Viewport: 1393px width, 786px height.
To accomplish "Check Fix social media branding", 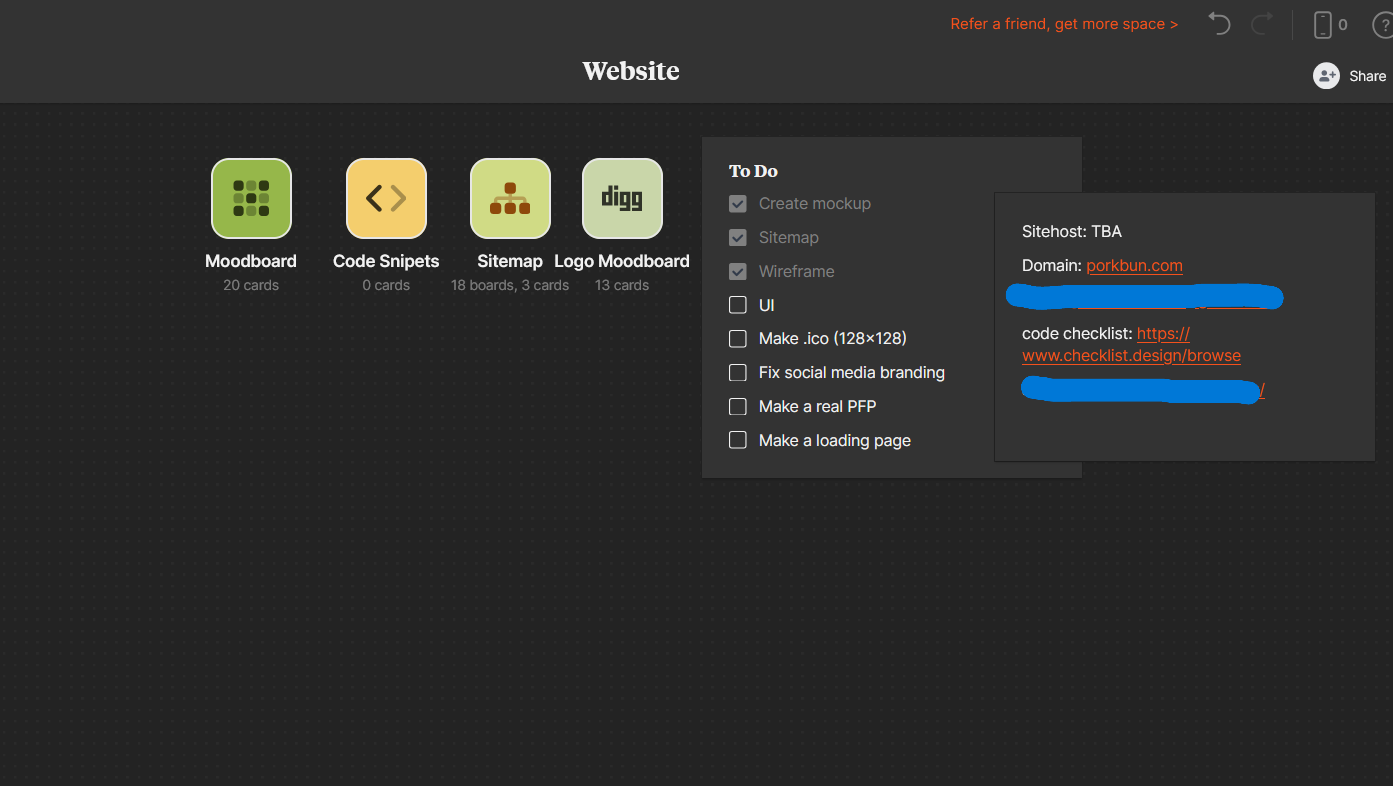I will (x=738, y=373).
